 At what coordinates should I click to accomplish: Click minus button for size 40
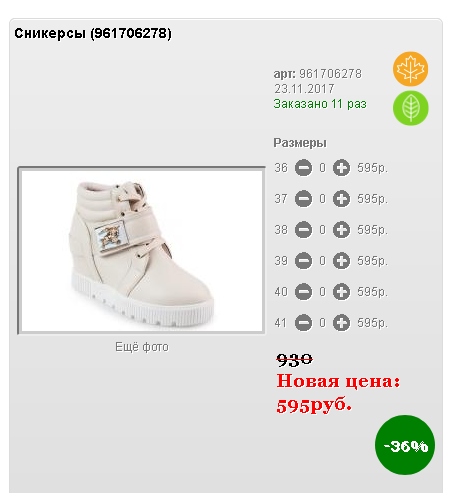(303, 292)
